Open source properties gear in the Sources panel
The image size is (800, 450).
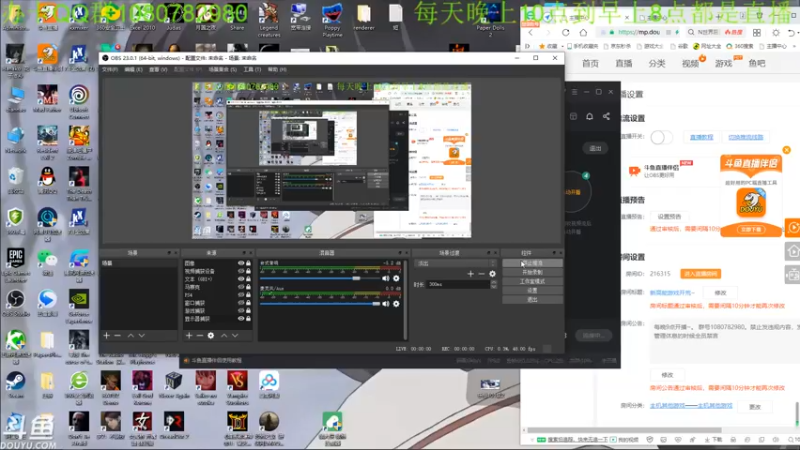pos(211,335)
